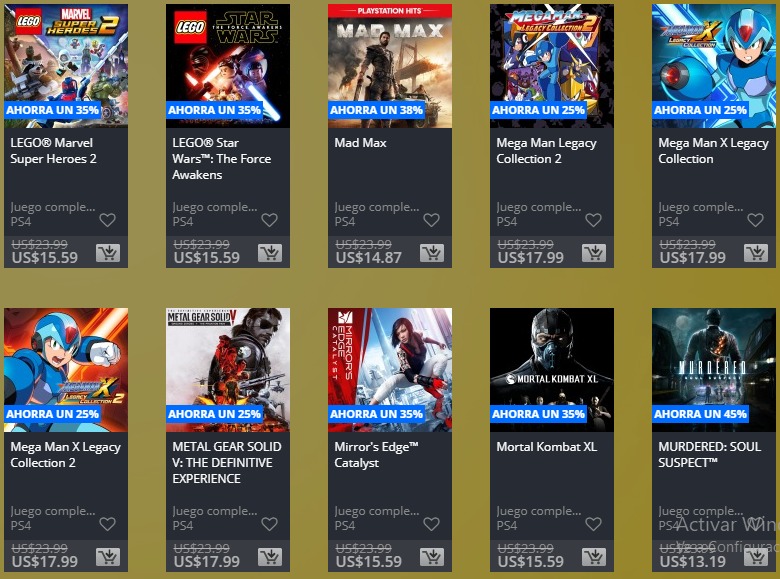The image size is (780, 579).
Task: Open the Mad Max cover thumbnail
Action: tap(390, 66)
